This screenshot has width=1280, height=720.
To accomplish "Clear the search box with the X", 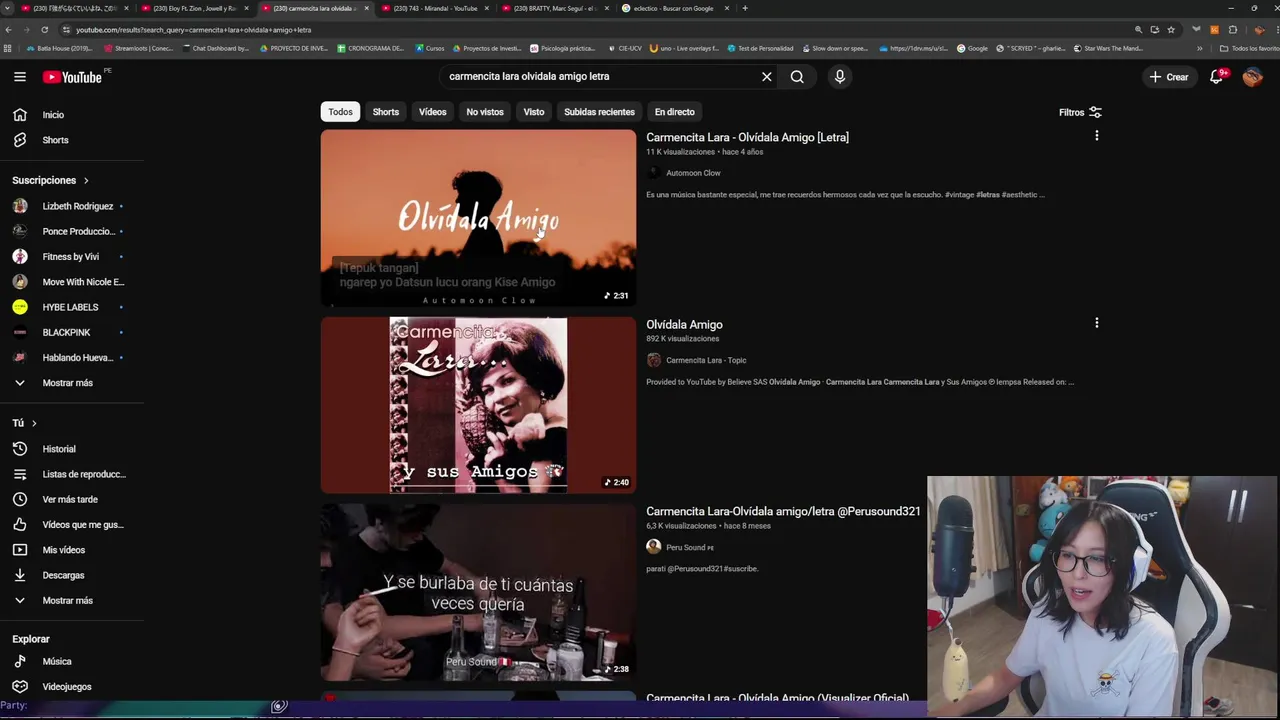I will [x=767, y=76].
